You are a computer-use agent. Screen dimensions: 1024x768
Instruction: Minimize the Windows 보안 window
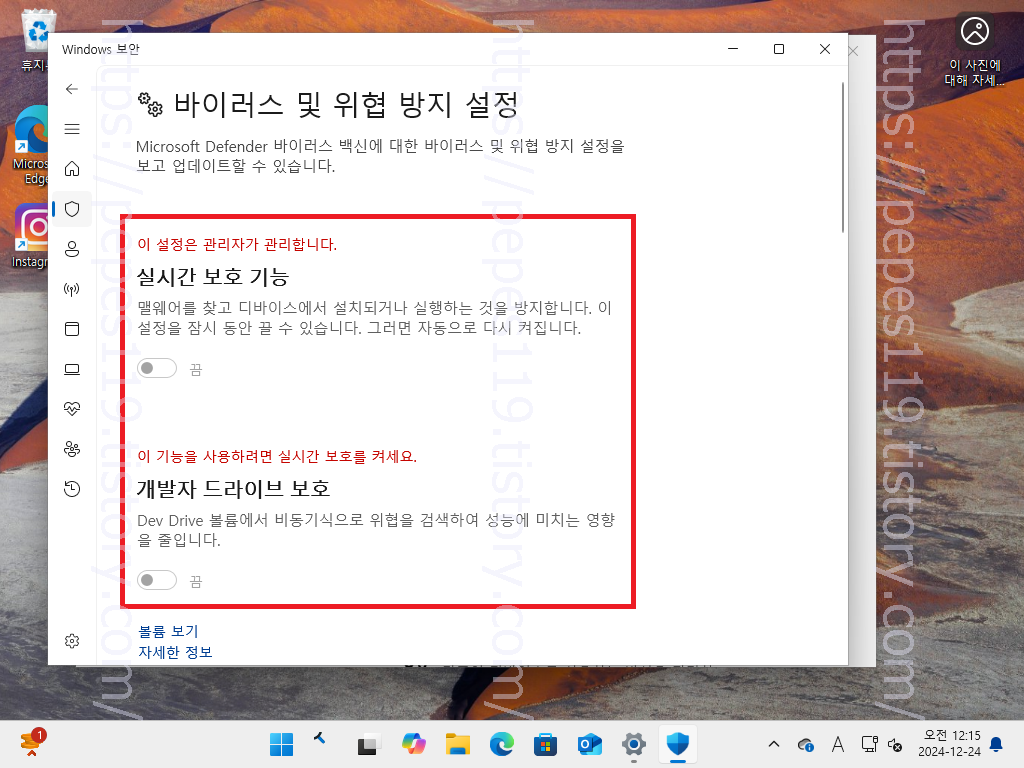[733, 49]
